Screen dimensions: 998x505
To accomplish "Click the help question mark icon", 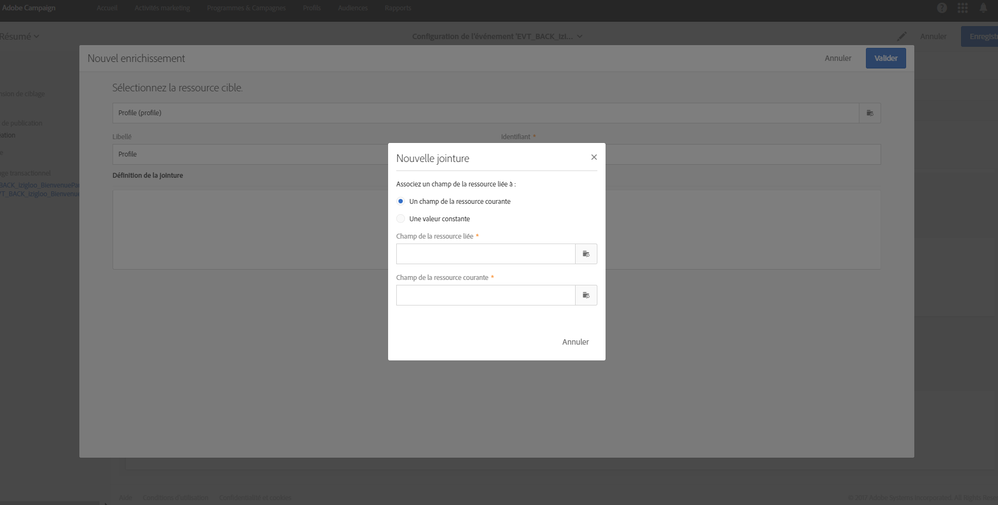I will (x=942, y=8).
